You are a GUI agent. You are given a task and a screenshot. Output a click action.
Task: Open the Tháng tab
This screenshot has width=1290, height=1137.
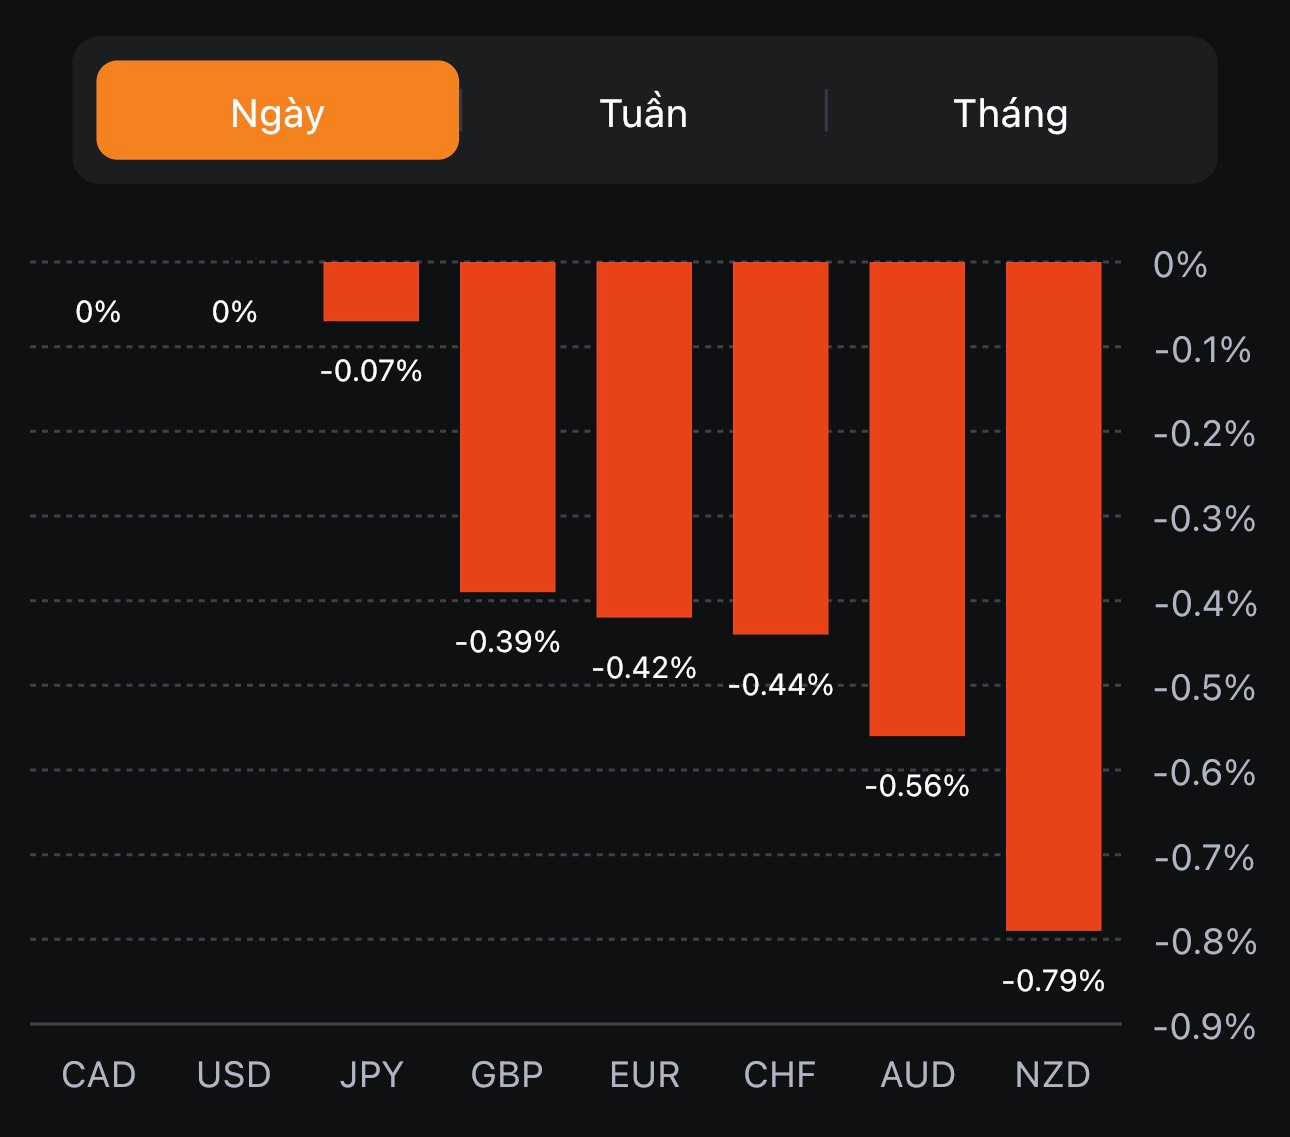tap(1010, 112)
